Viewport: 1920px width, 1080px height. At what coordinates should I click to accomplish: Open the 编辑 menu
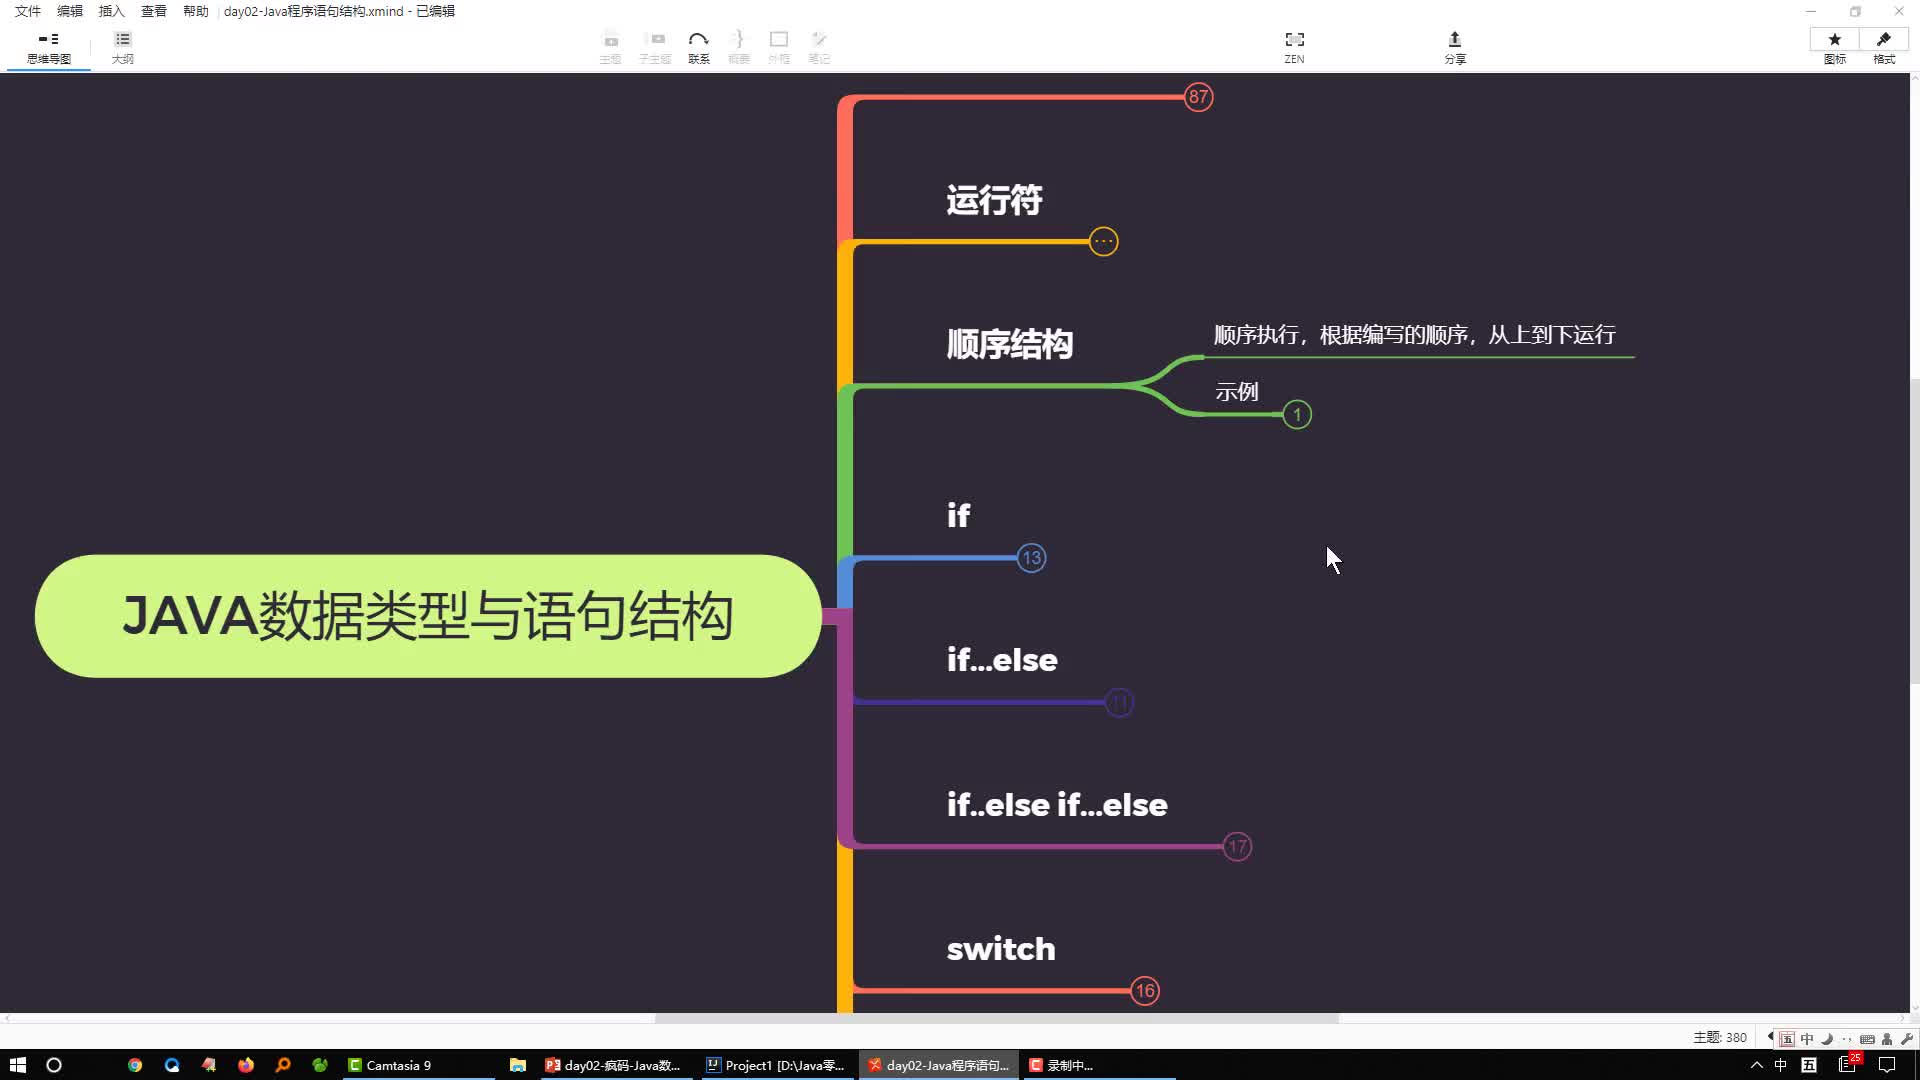pyautogui.click(x=70, y=11)
